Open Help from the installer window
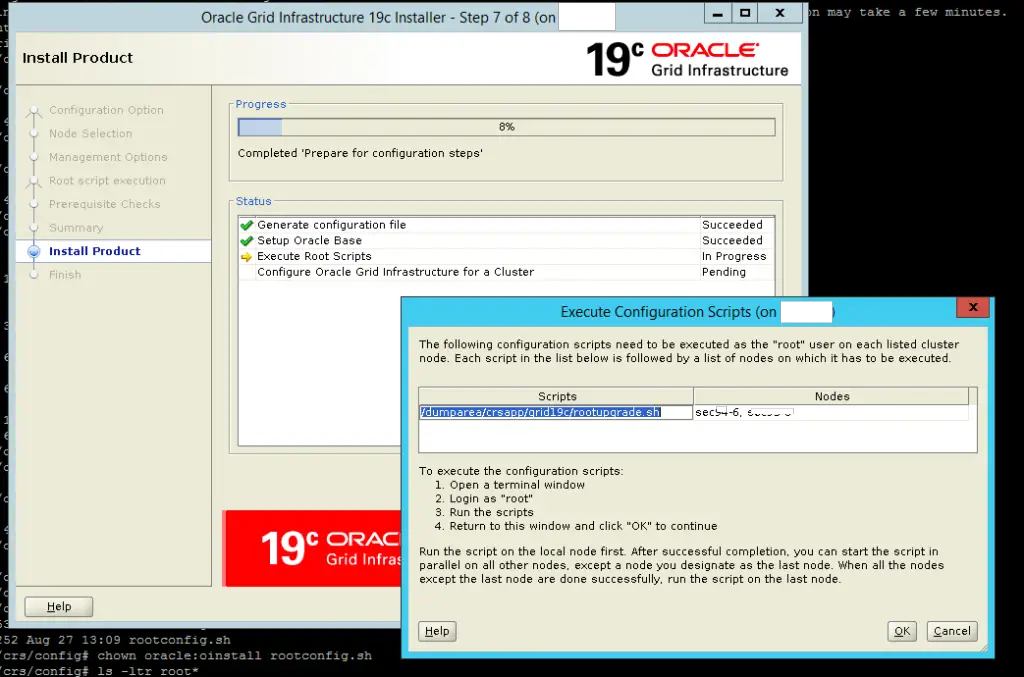Viewport: 1024px width, 677px height. coord(58,606)
